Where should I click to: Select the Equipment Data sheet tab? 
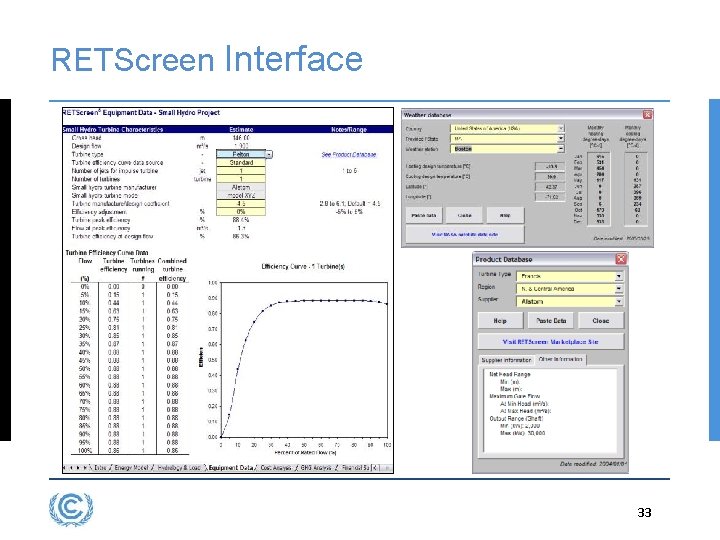click(231, 468)
